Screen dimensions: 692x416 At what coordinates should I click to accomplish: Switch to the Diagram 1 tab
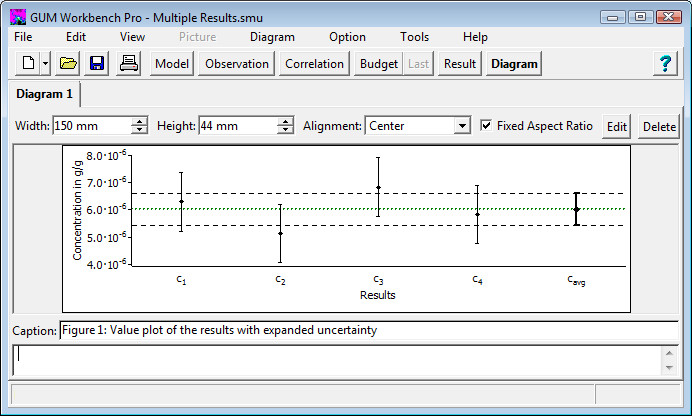(43, 95)
